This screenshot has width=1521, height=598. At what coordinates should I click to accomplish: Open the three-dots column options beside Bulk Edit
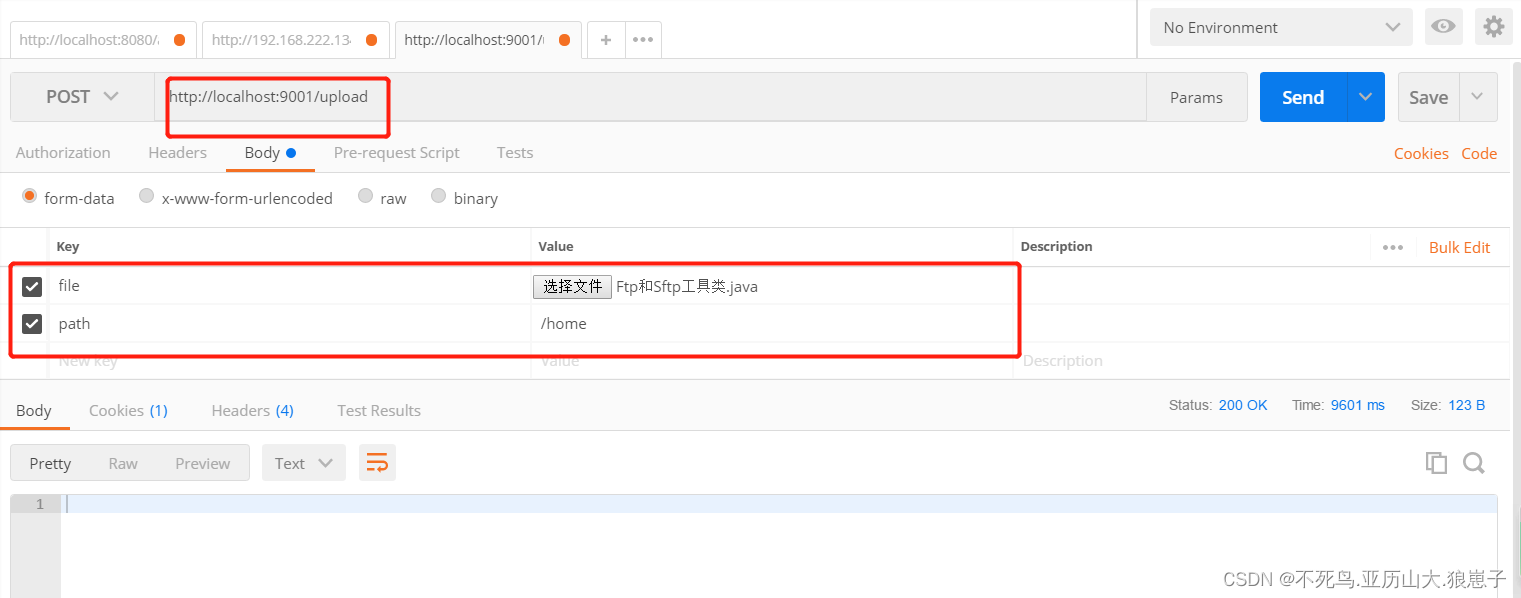click(1393, 248)
